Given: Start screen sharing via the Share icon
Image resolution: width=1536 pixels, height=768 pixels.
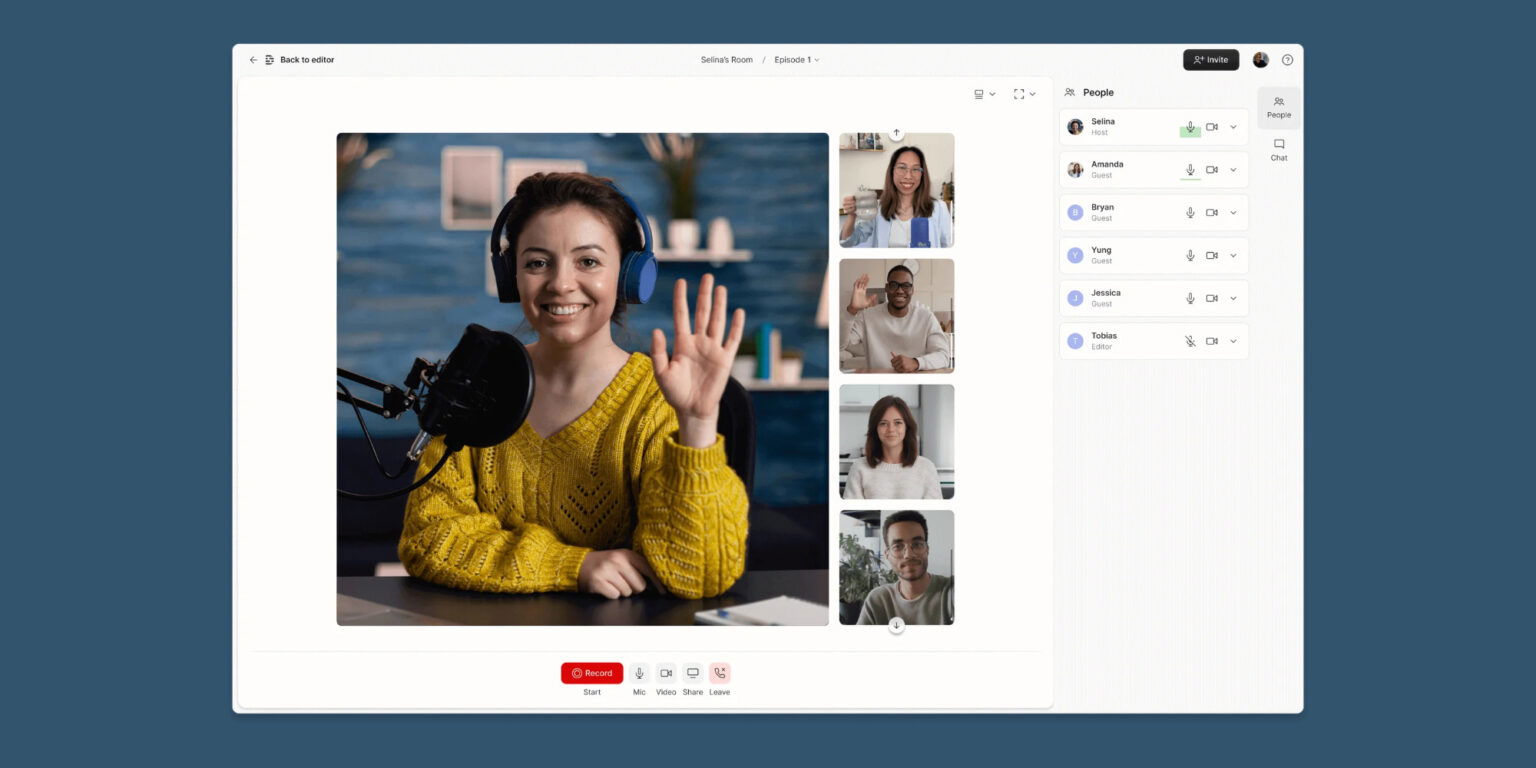Looking at the screenshot, I should point(692,672).
